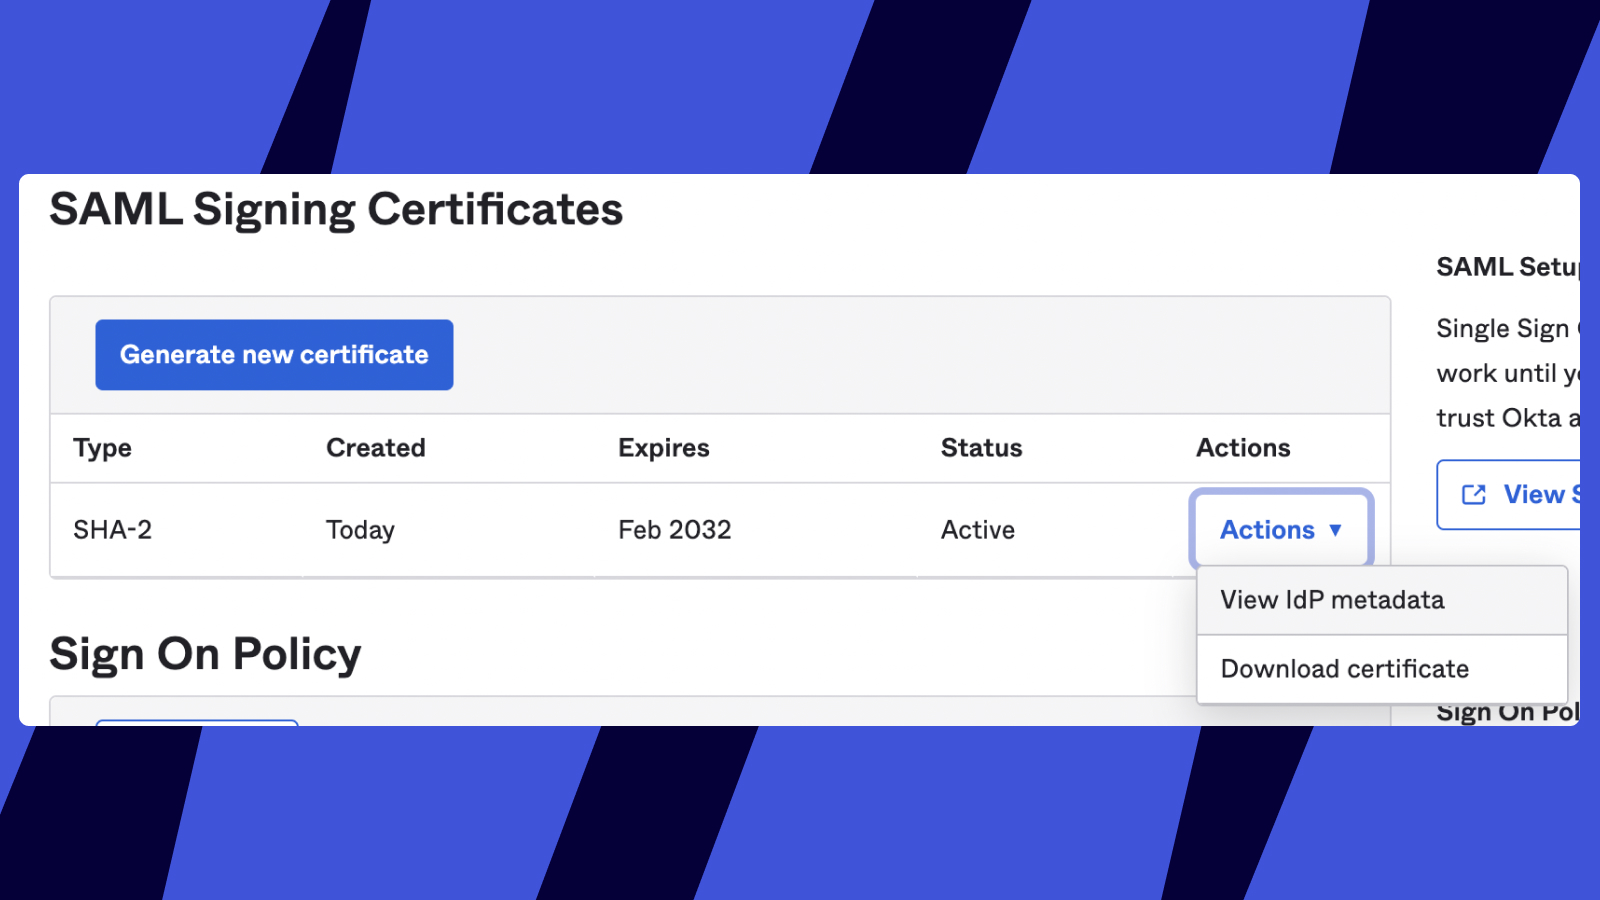Click the Generate new certificate button
The width and height of the screenshot is (1600, 900).
(x=274, y=355)
